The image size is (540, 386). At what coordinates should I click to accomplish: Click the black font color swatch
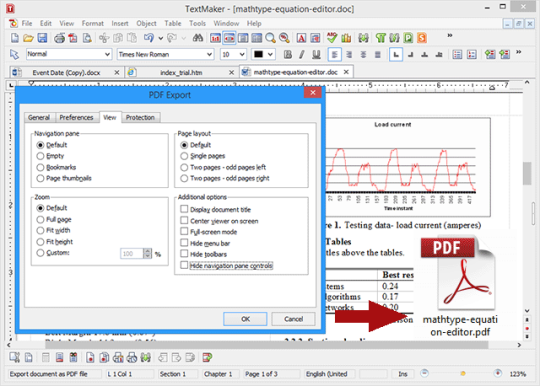point(258,54)
